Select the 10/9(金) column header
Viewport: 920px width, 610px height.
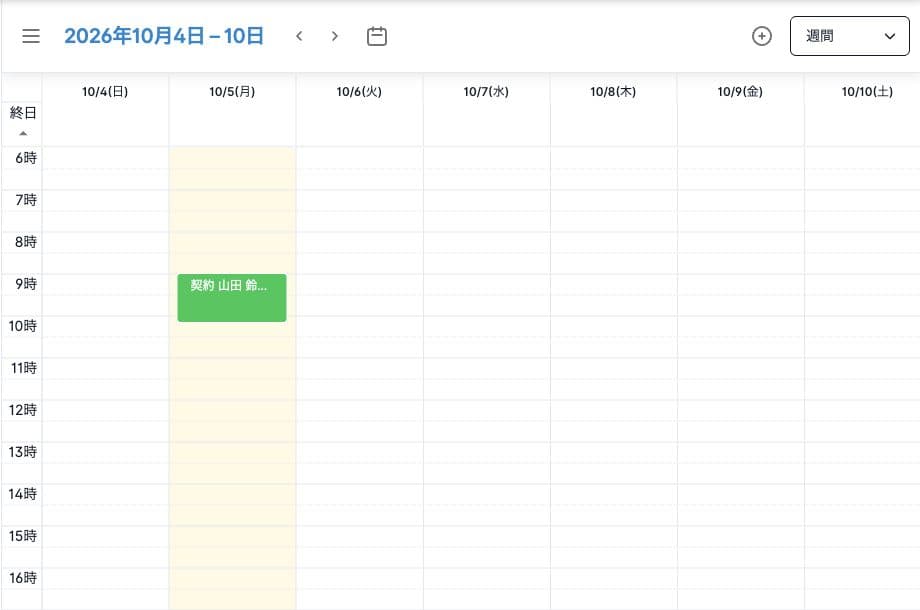tap(740, 92)
